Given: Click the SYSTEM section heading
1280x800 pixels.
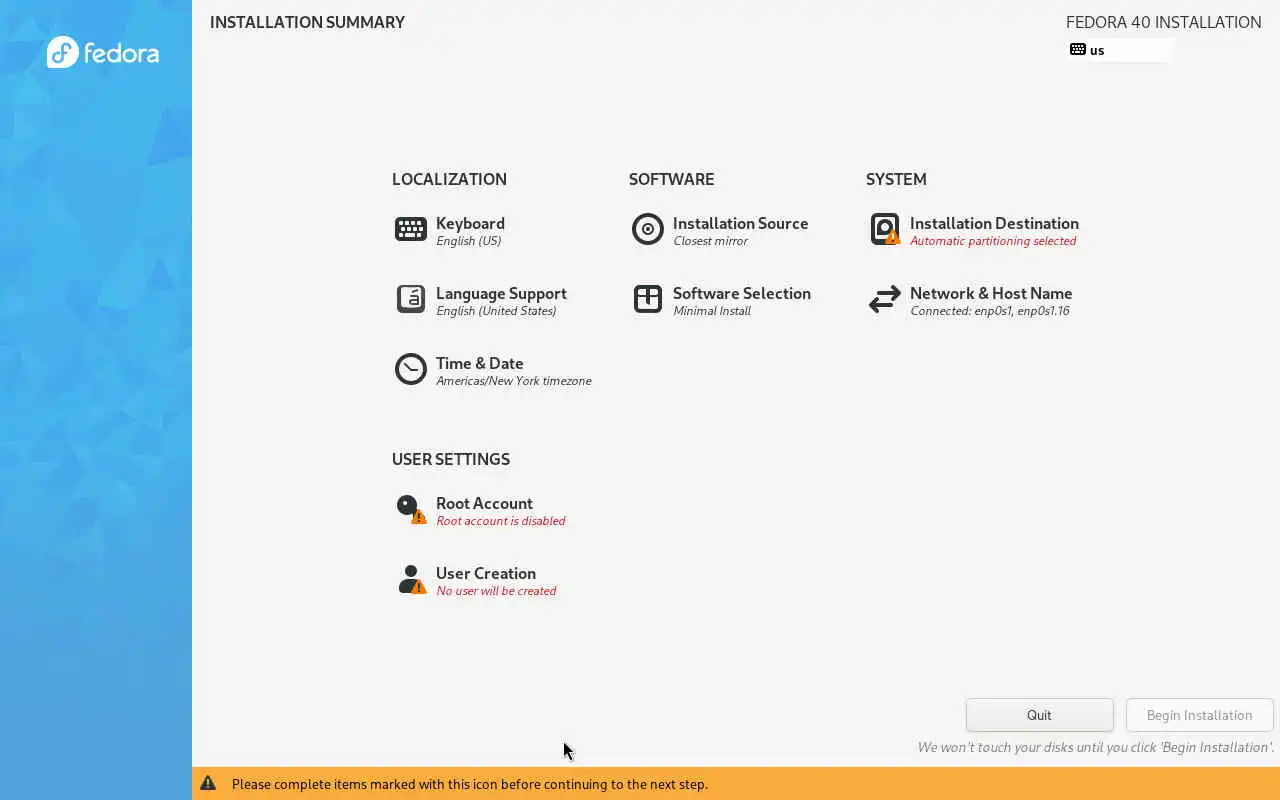Looking at the screenshot, I should [896, 179].
